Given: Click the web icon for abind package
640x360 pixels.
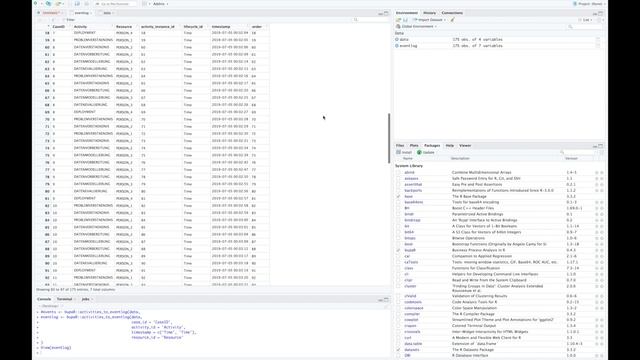Looking at the screenshot, I should [x=596, y=173].
